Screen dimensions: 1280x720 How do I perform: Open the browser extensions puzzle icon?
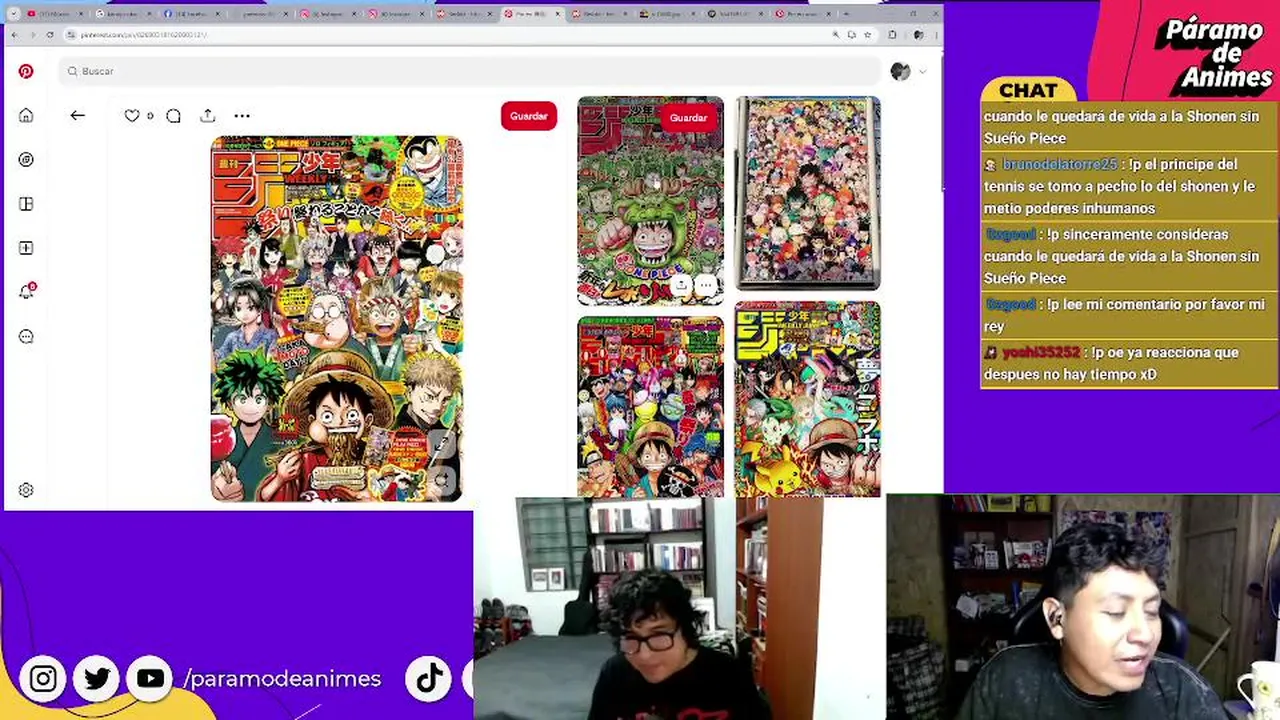coord(892,35)
